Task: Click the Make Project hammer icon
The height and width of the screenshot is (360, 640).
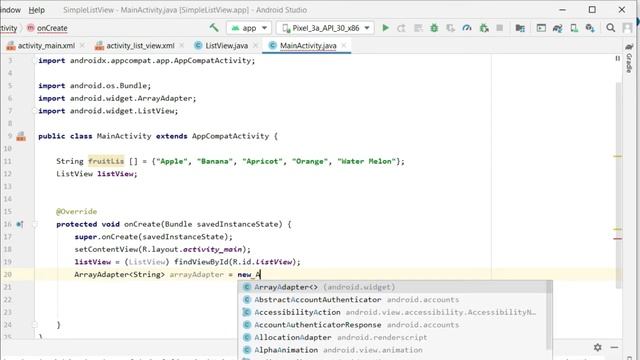Action: click(214, 28)
